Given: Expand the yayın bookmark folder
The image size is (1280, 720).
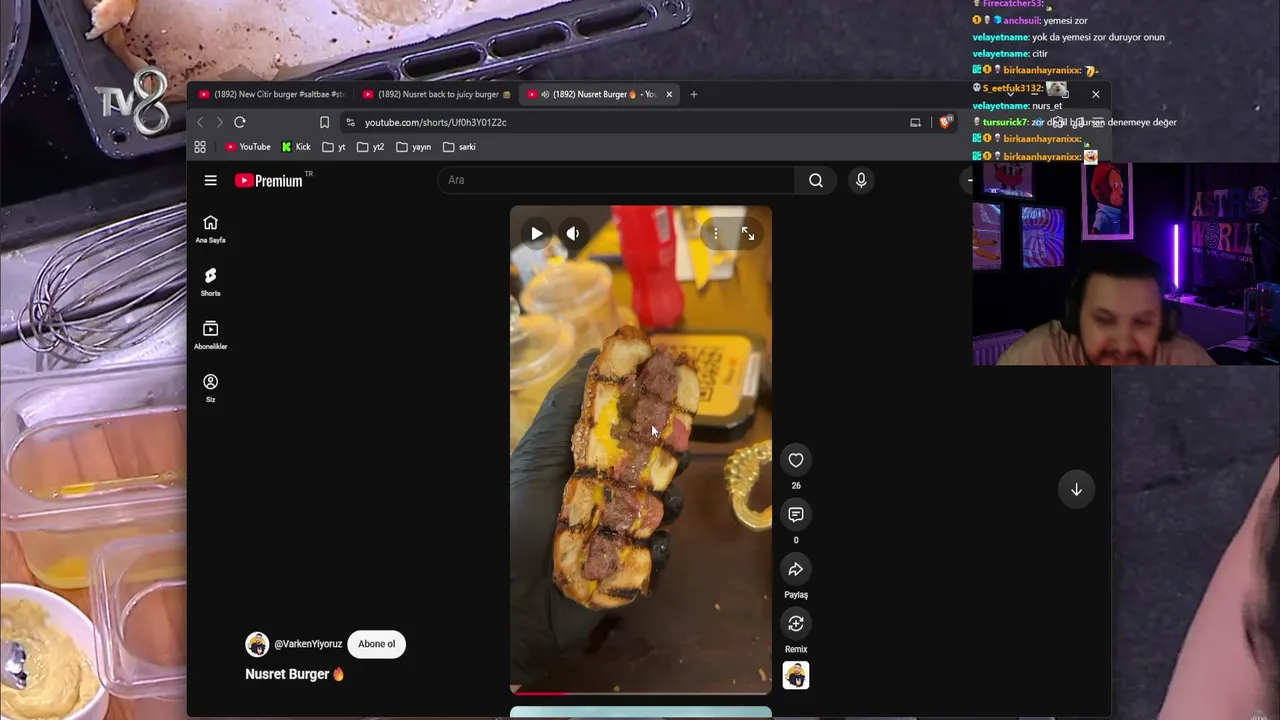Looking at the screenshot, I should click(413, 147).
